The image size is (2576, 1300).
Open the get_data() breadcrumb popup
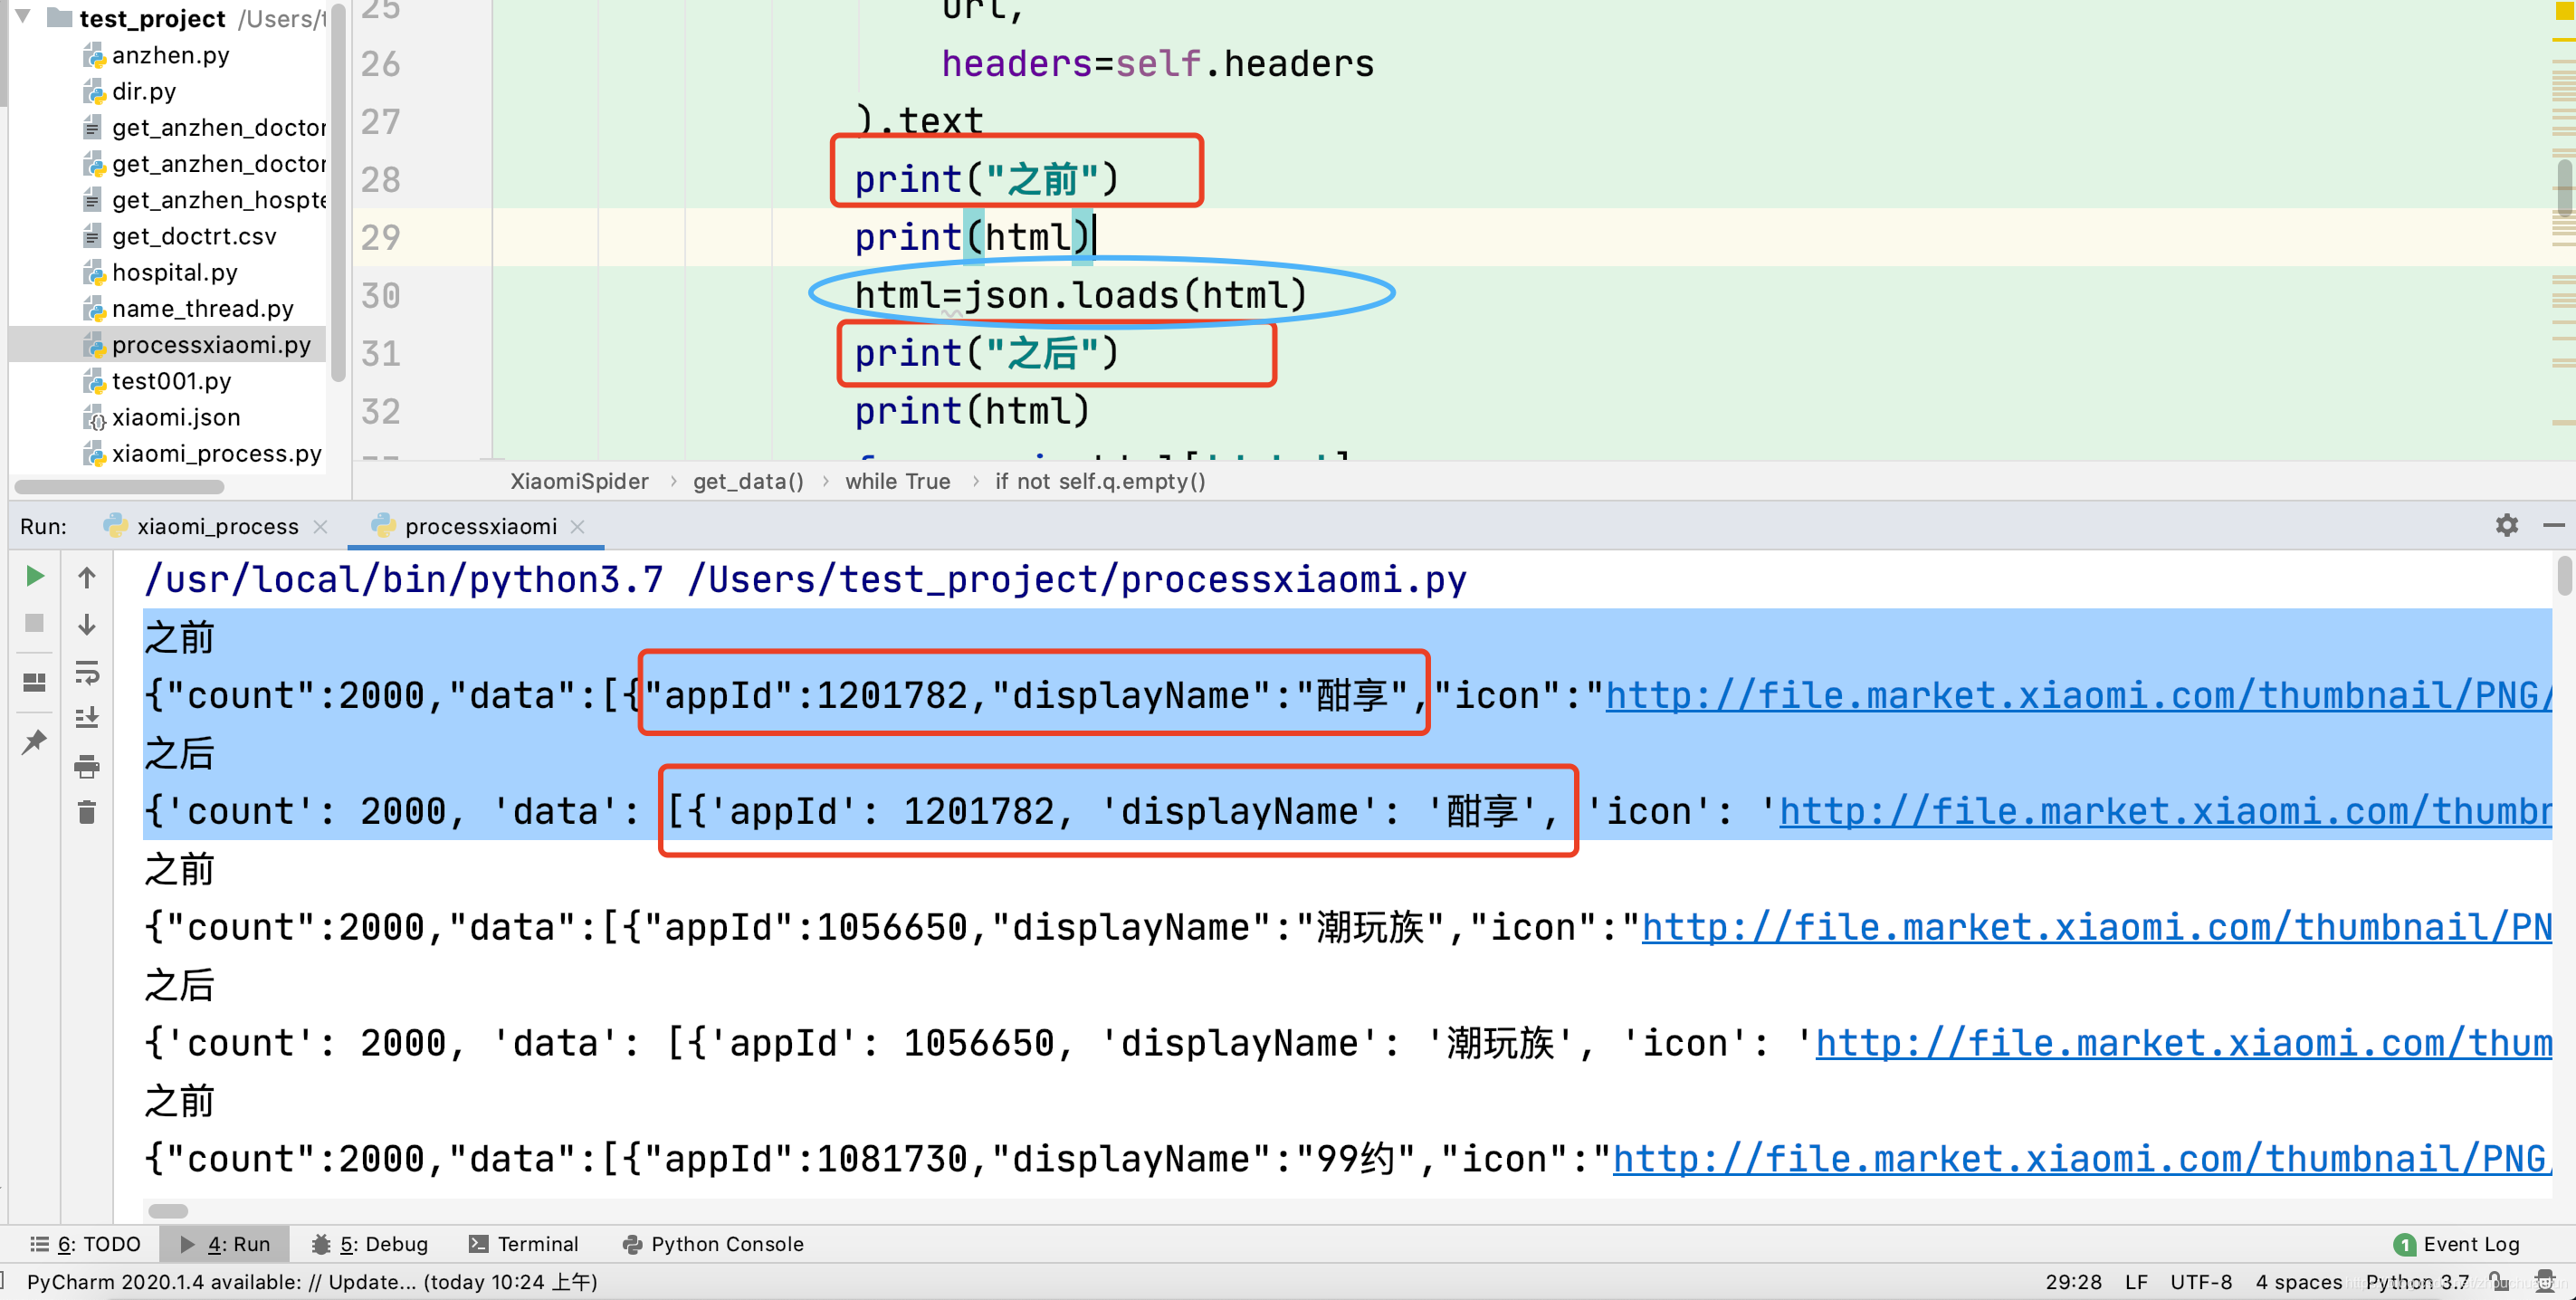pyautogui.click(x=747, y=481)
